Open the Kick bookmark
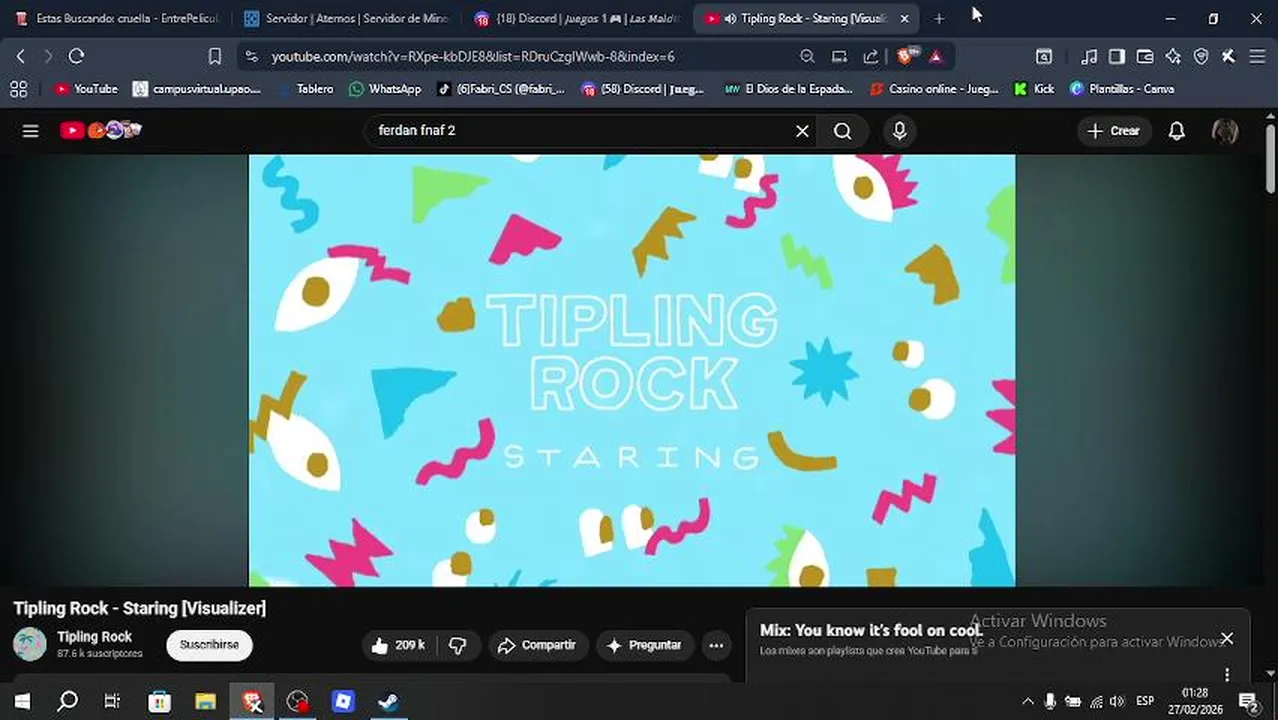The height and width of the screenshot is (720, 1278). point(1034,89)
